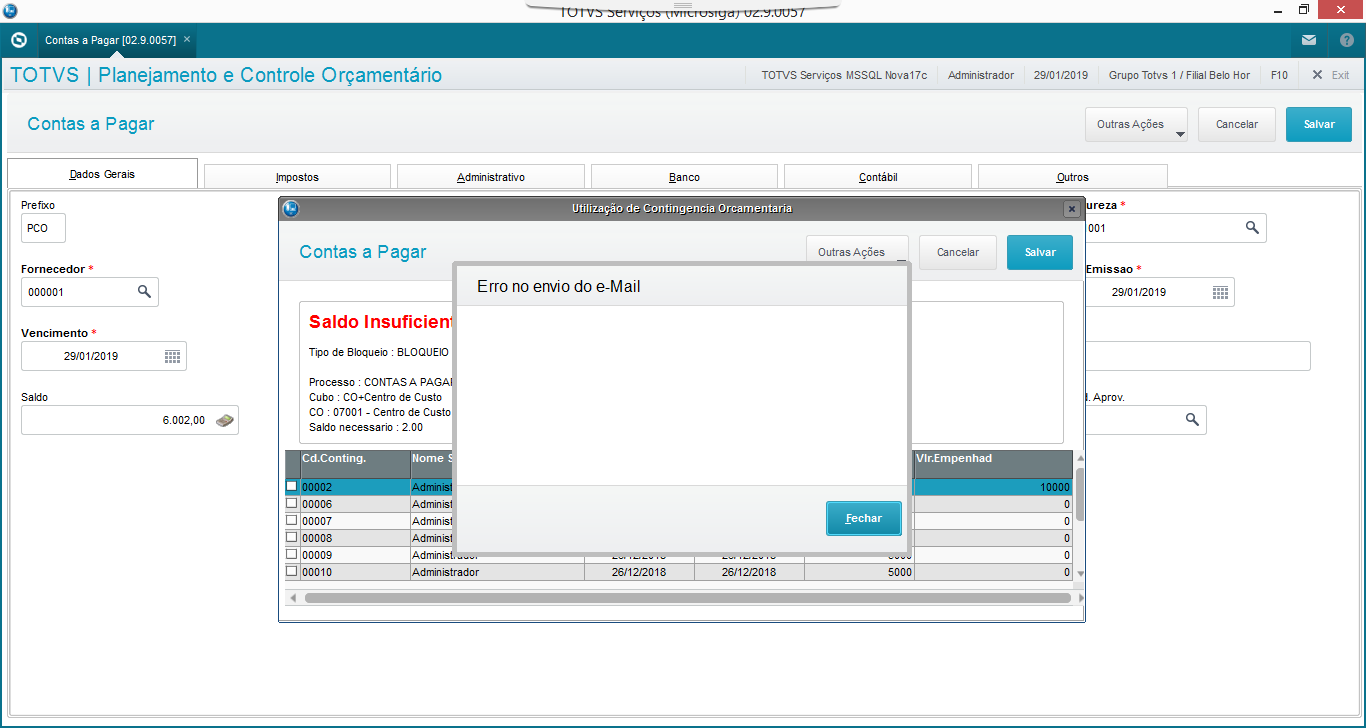Click Cancelar in the Contingencia dialog

958,252
